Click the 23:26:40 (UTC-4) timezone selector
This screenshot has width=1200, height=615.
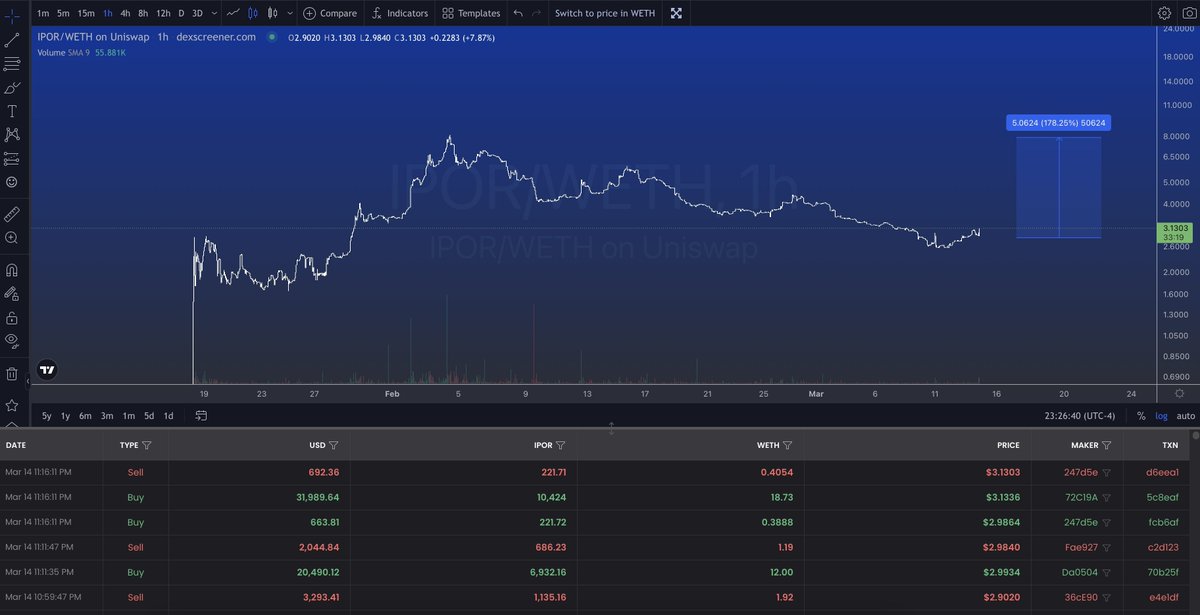point(1080,415)
